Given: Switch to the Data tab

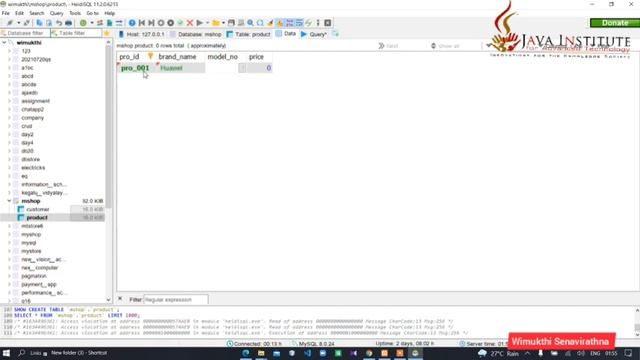Looking at the screenshot, I should pos(286,34).
